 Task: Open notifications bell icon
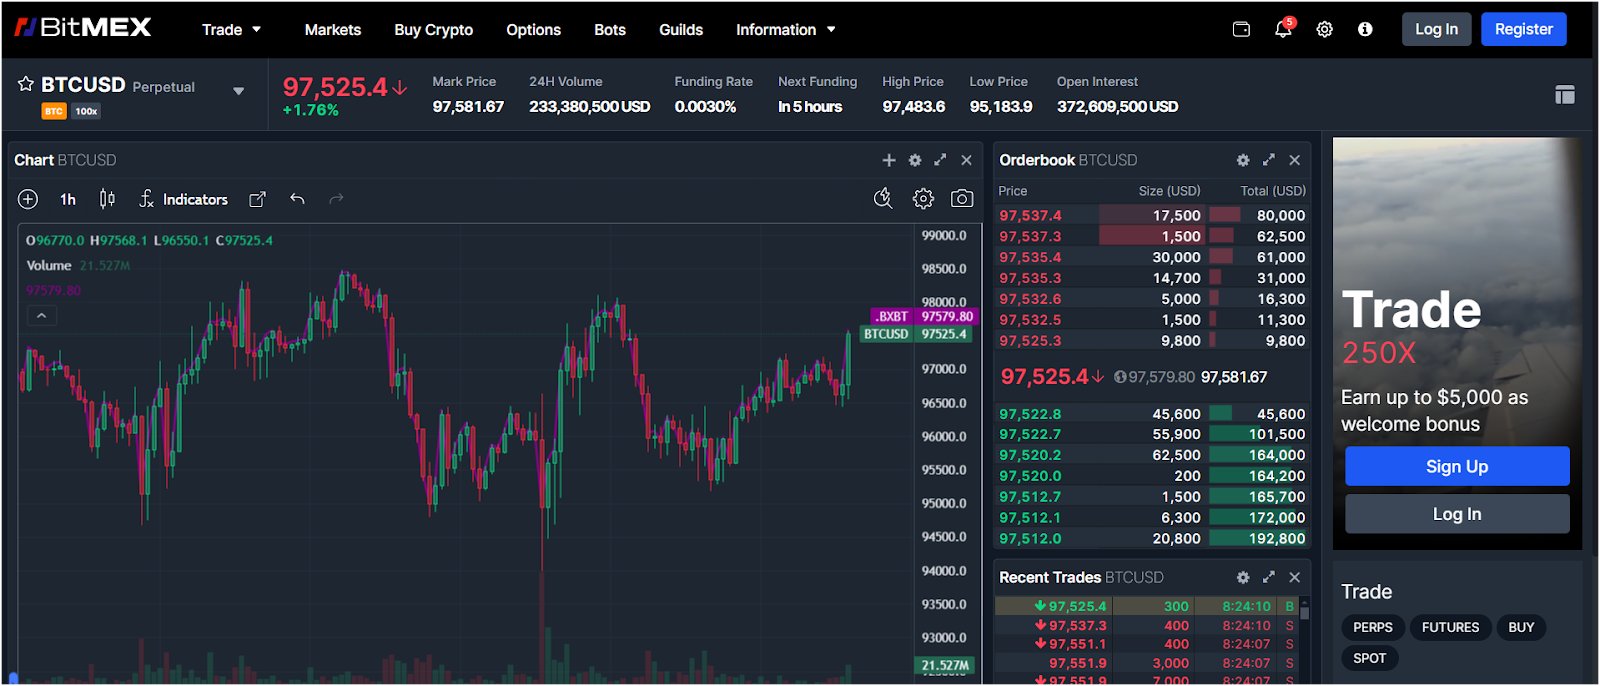click(1283, 29)
